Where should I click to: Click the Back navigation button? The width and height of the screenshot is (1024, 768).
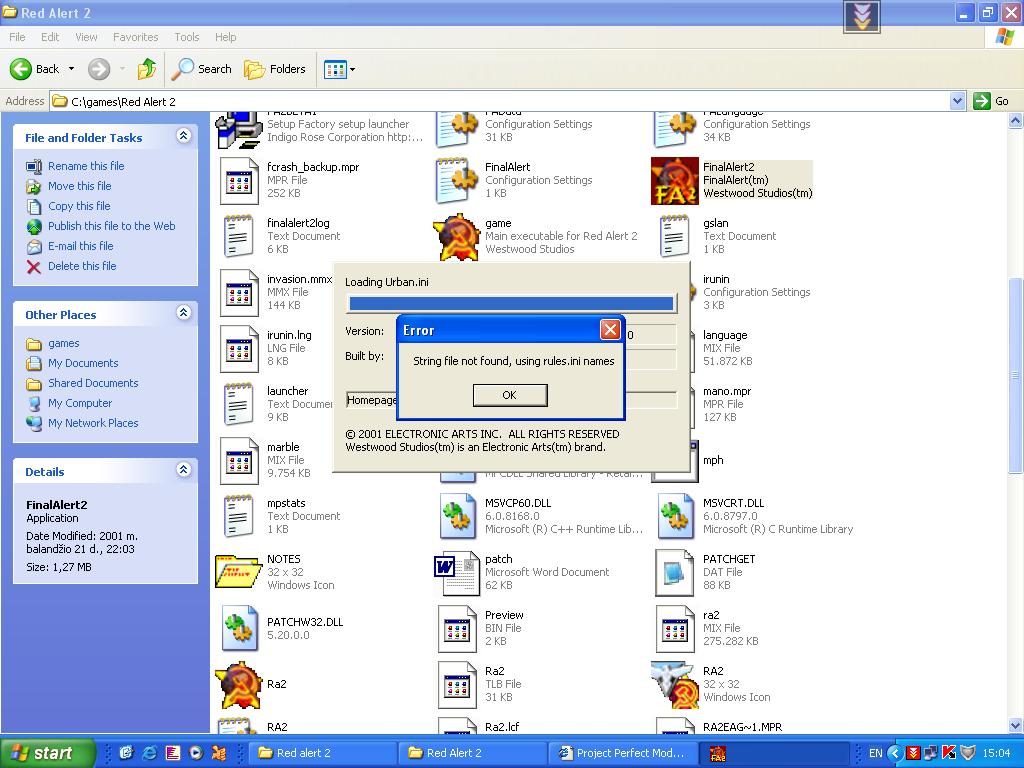35,69
